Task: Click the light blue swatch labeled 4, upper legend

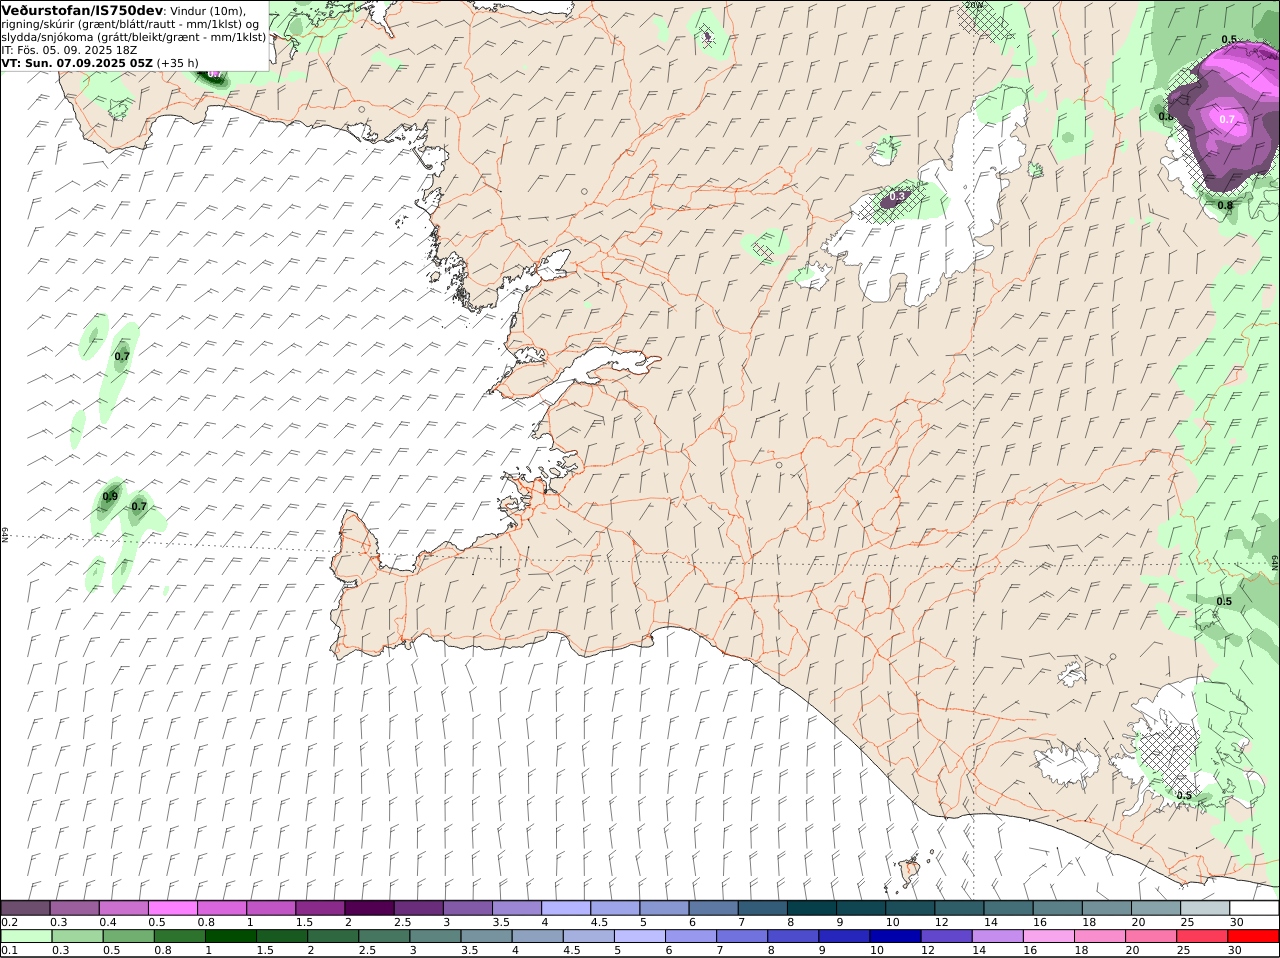Action: 566,908
